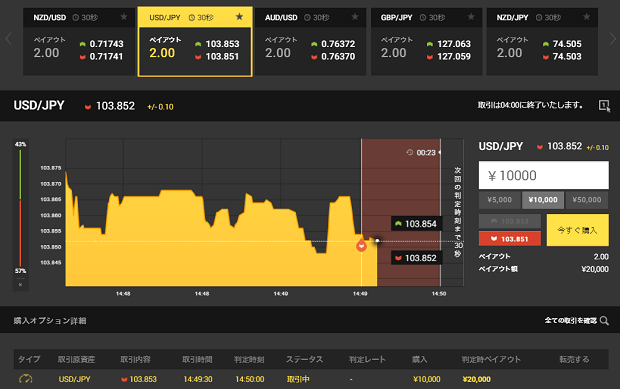Switch to the GBP/JPY 30秒 card
The width and height of the screenshot is (620, 389).
[426, 42]
